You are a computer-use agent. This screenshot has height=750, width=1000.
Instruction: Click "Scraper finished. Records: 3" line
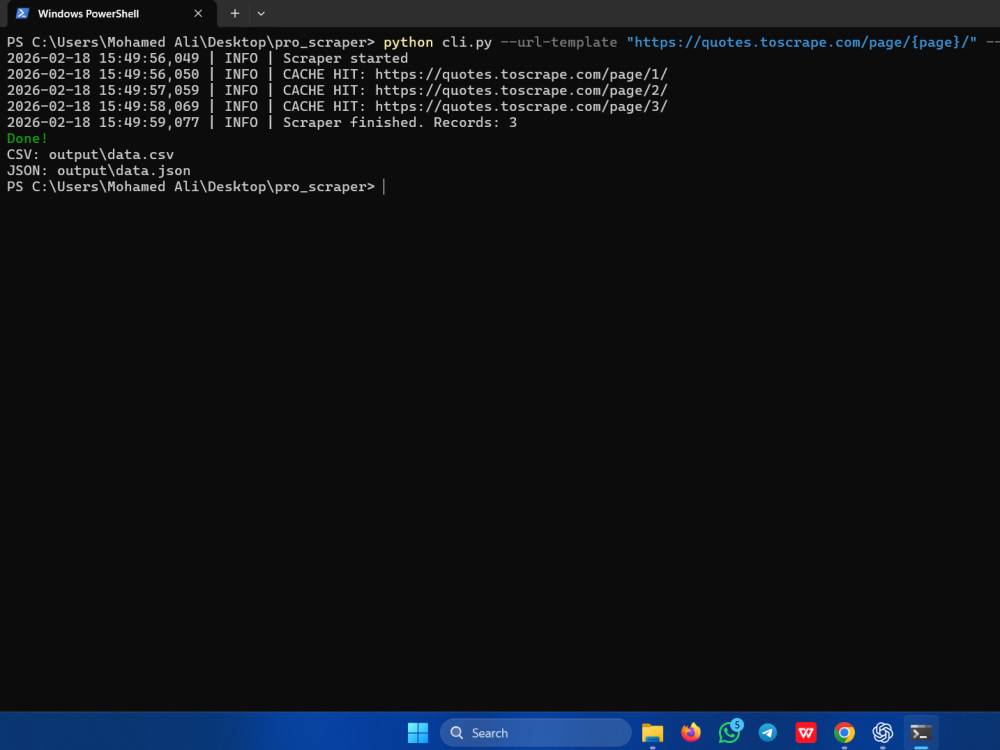[261, 122]
